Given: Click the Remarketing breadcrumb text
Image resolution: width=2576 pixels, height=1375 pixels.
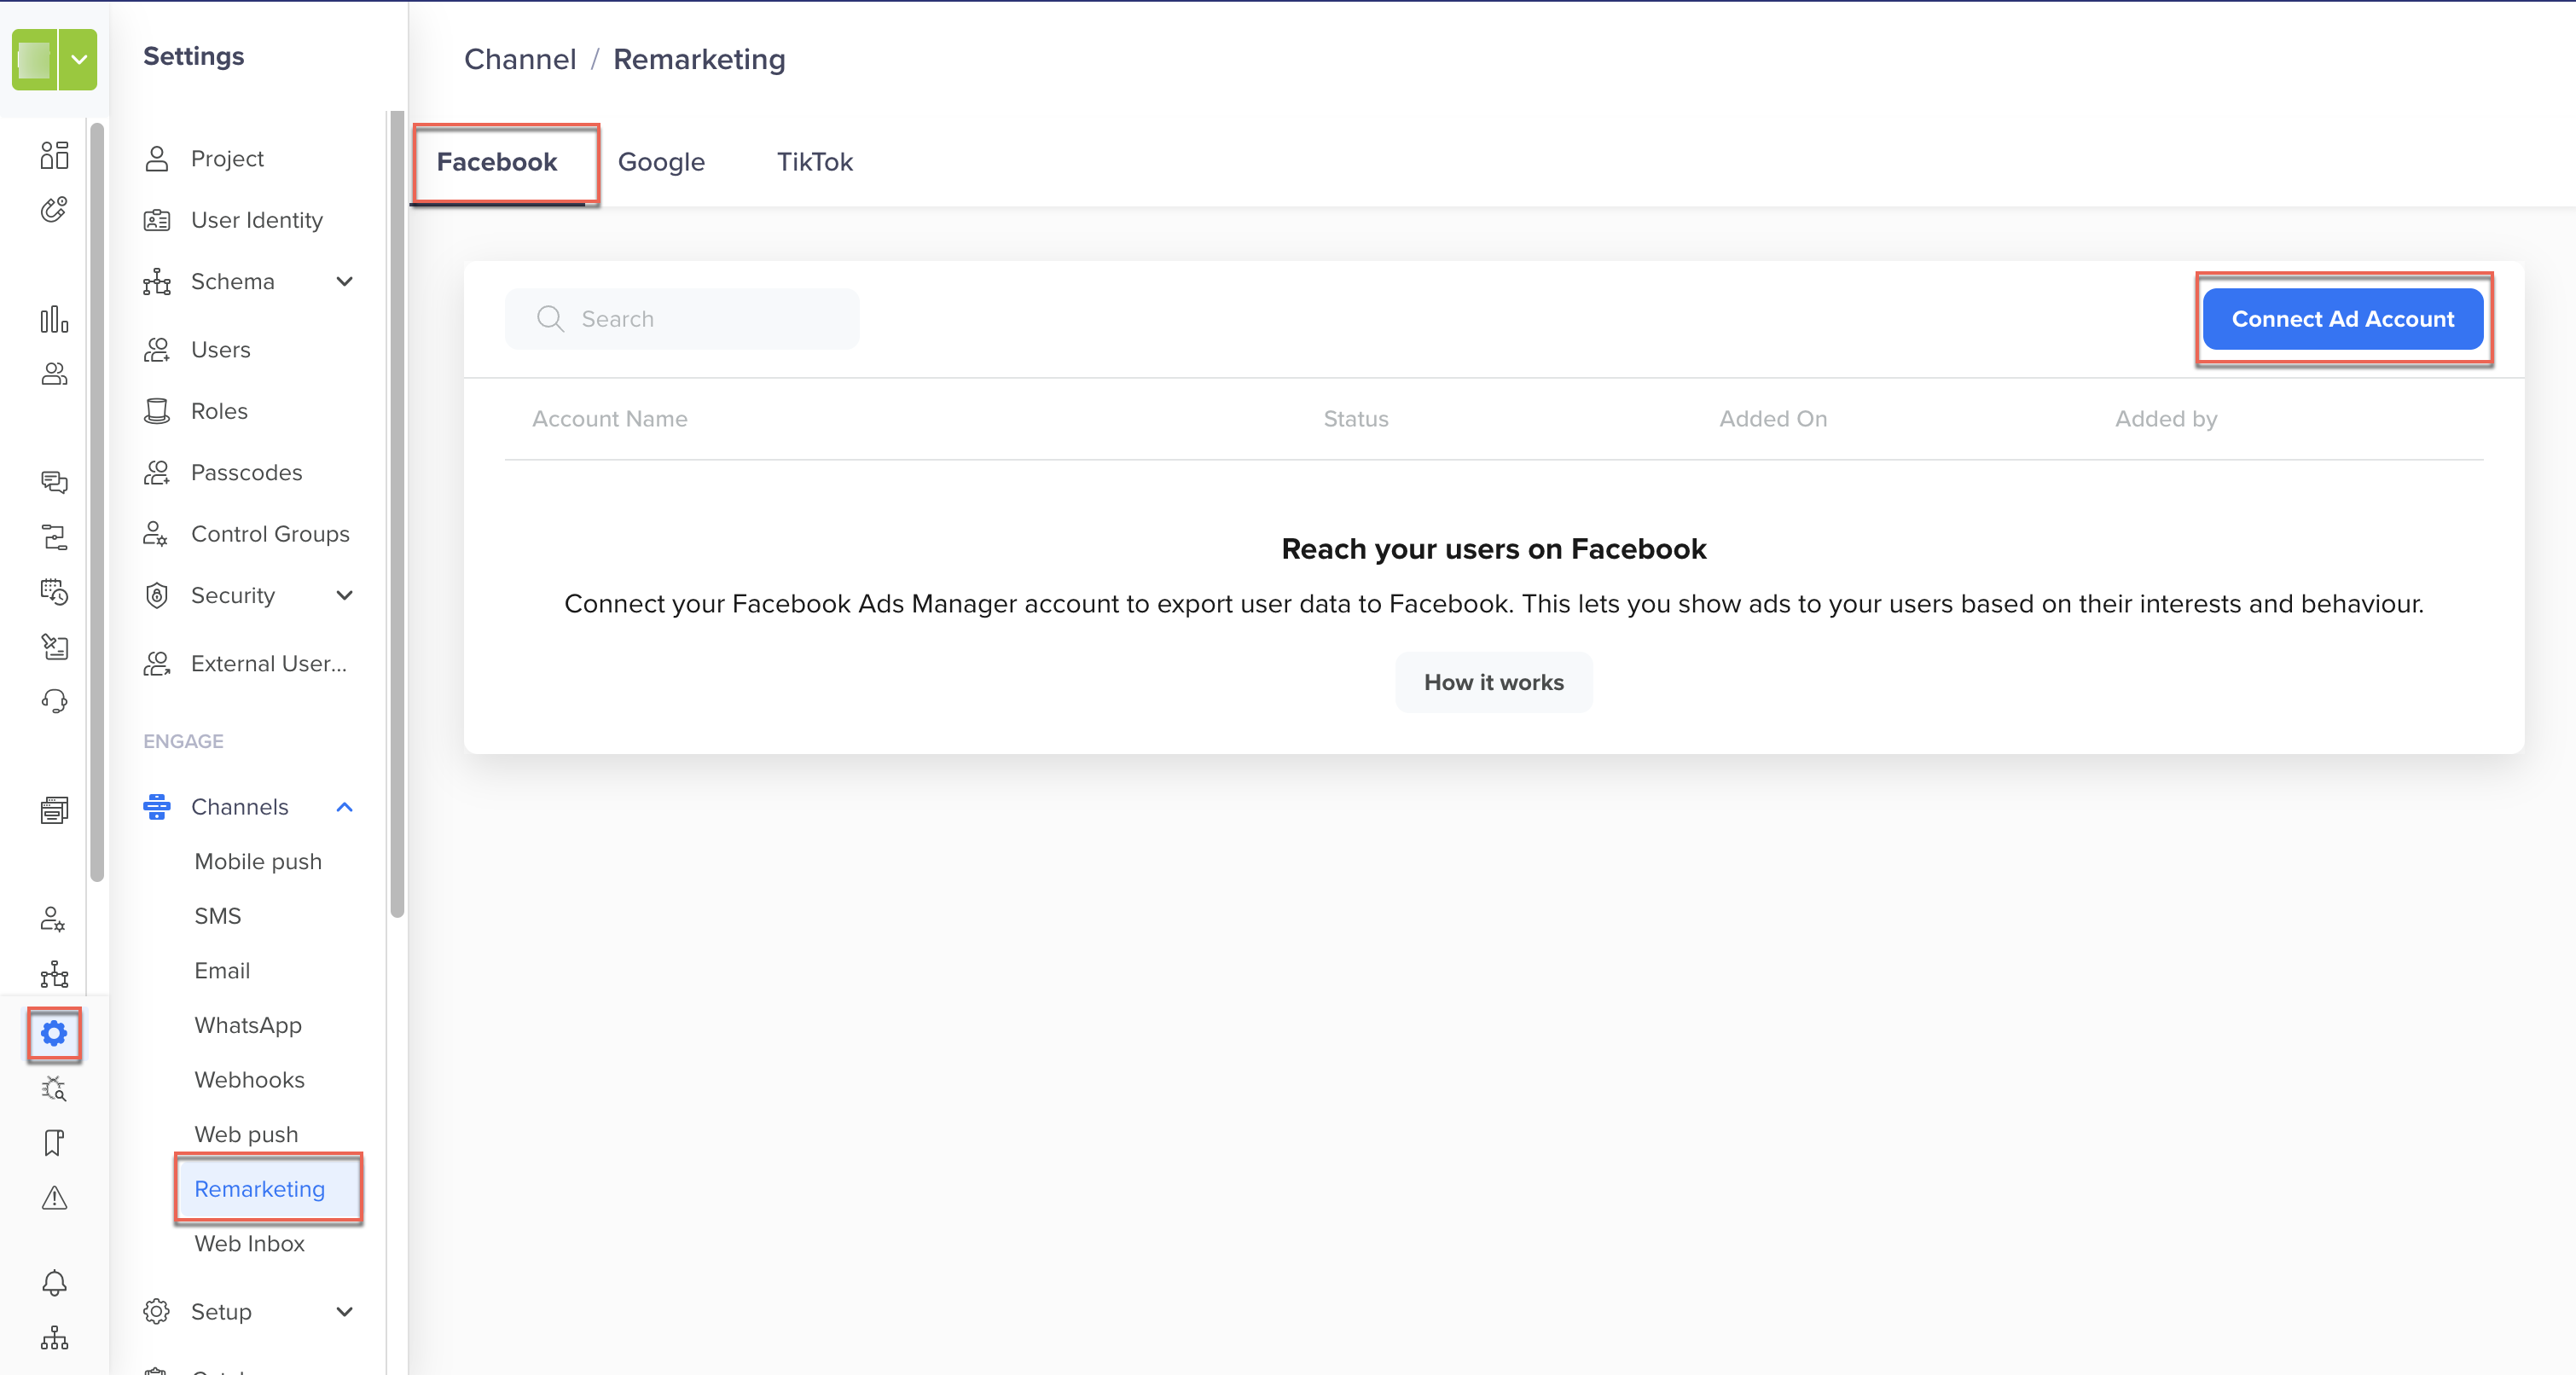Looking at the screenshot, I should point(699,60).
